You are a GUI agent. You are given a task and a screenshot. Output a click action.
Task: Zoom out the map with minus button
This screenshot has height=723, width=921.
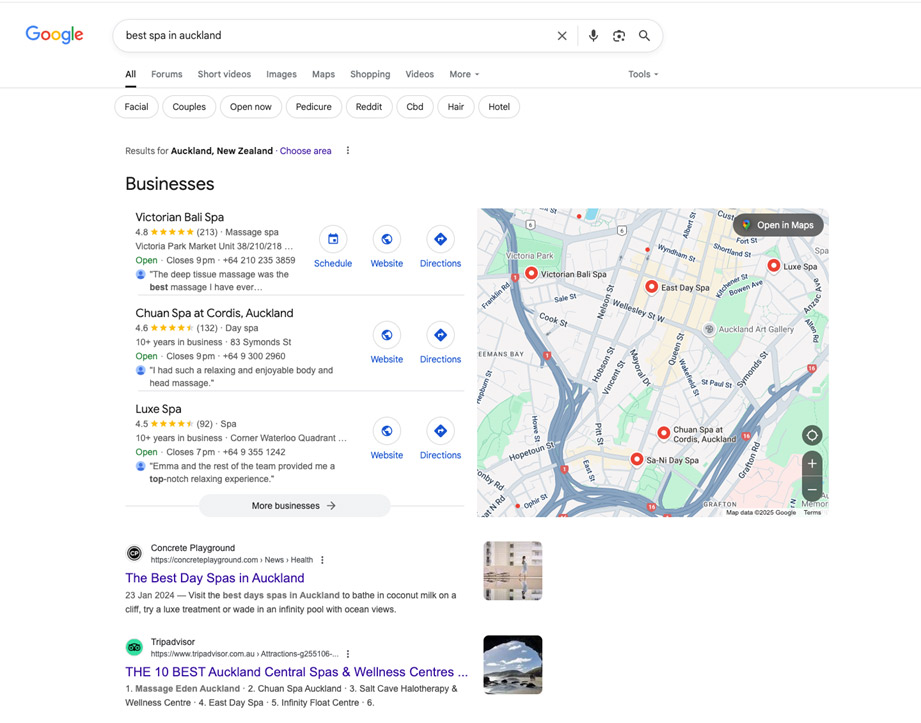coord(812,489)
